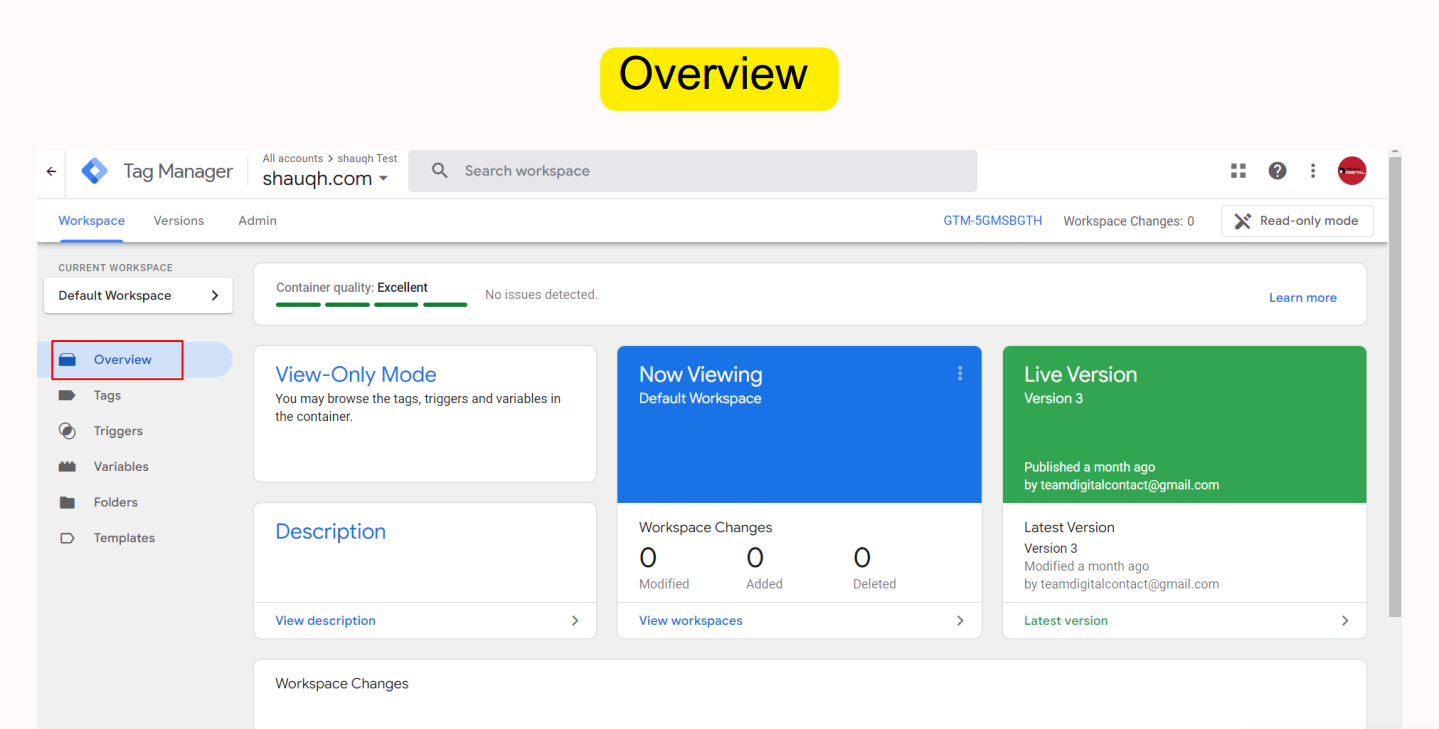
Task: Click the GTM-5GMSBGTH container ID link
Action: click(993, 221)
